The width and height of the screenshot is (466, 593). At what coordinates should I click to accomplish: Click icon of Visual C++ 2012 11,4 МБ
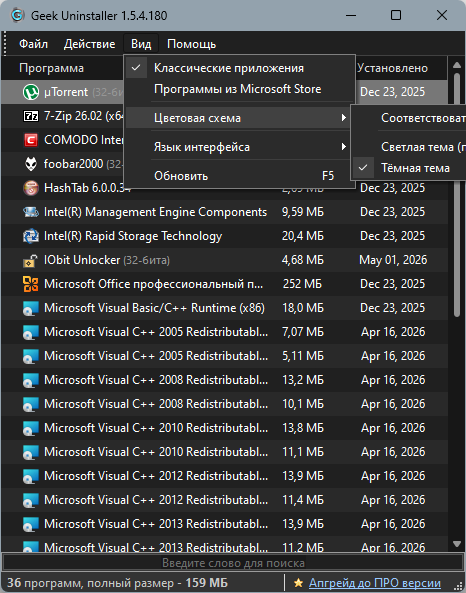pyautogui.click(x=31, y=500)
